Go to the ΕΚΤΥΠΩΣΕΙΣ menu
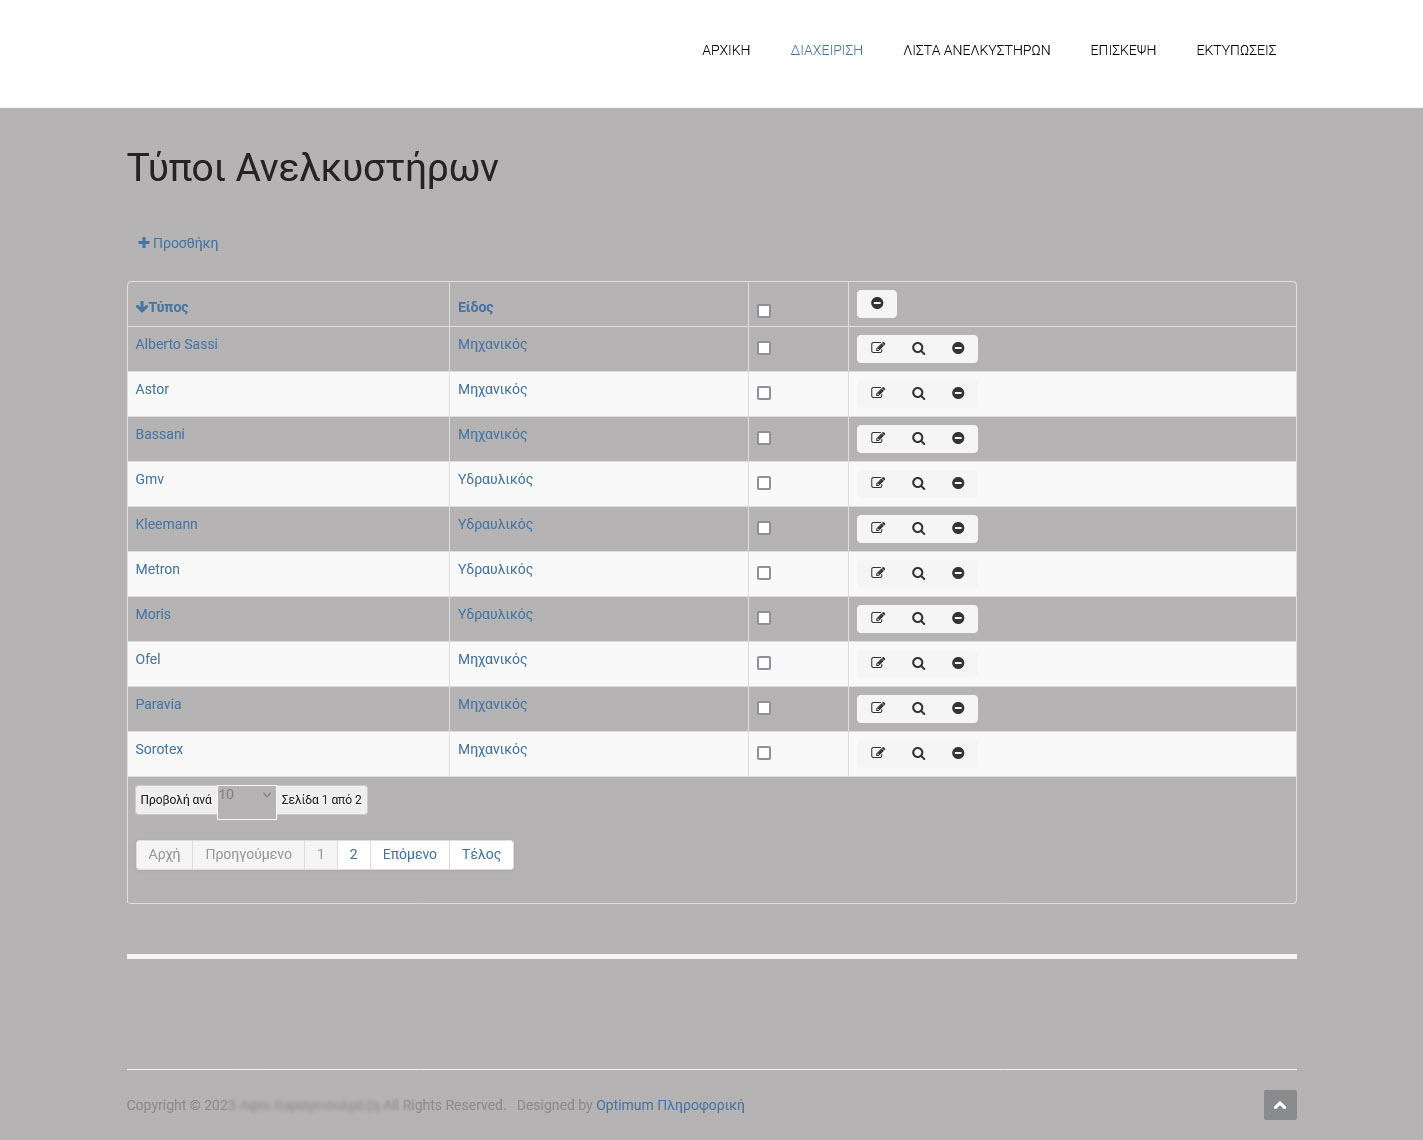The height and width of the screenshot is (1140, 1423). tap(1236, 50)
